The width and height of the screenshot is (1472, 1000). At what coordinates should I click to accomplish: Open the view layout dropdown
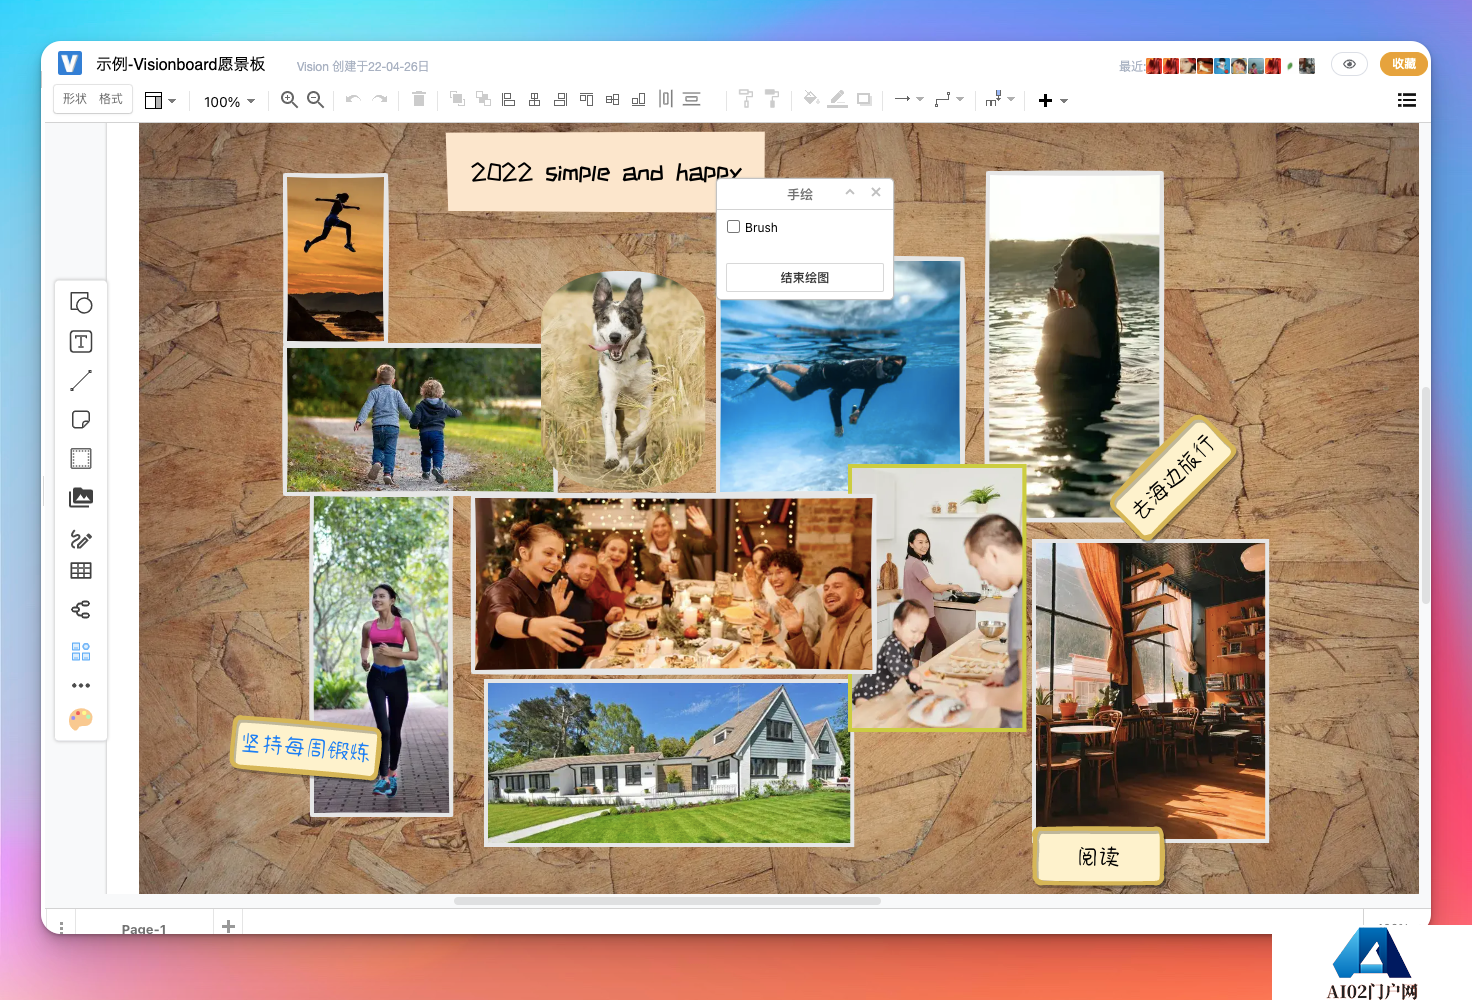click(x=160, y=100)
